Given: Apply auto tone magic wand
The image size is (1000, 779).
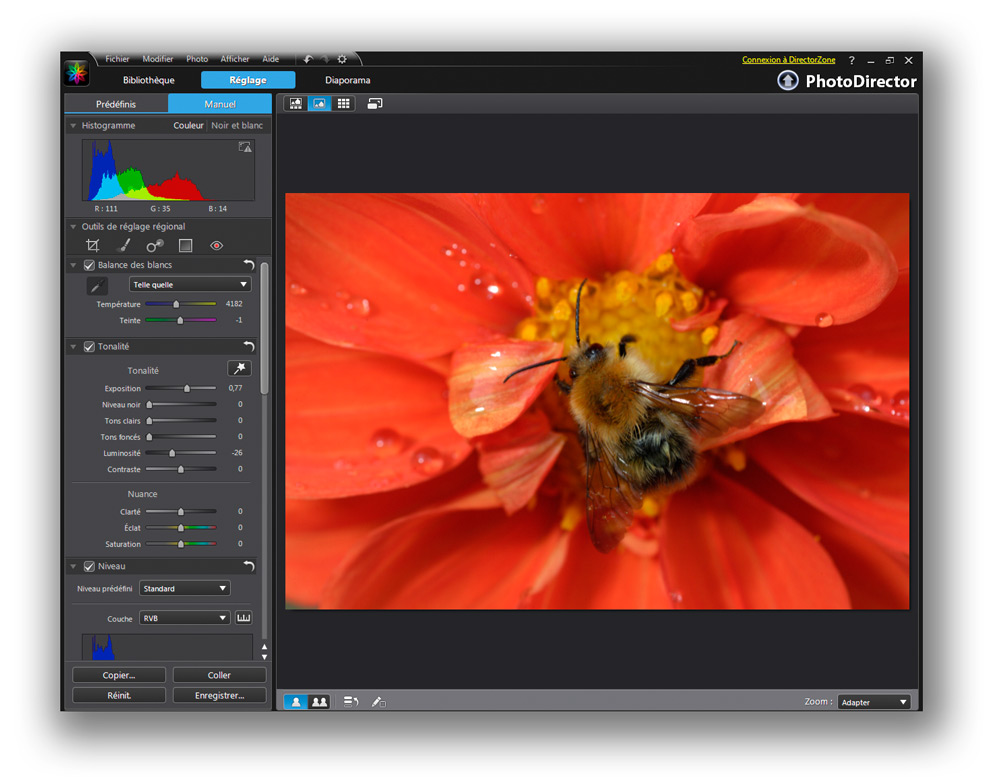Looking at the screenshot, I should pos(239,369).
